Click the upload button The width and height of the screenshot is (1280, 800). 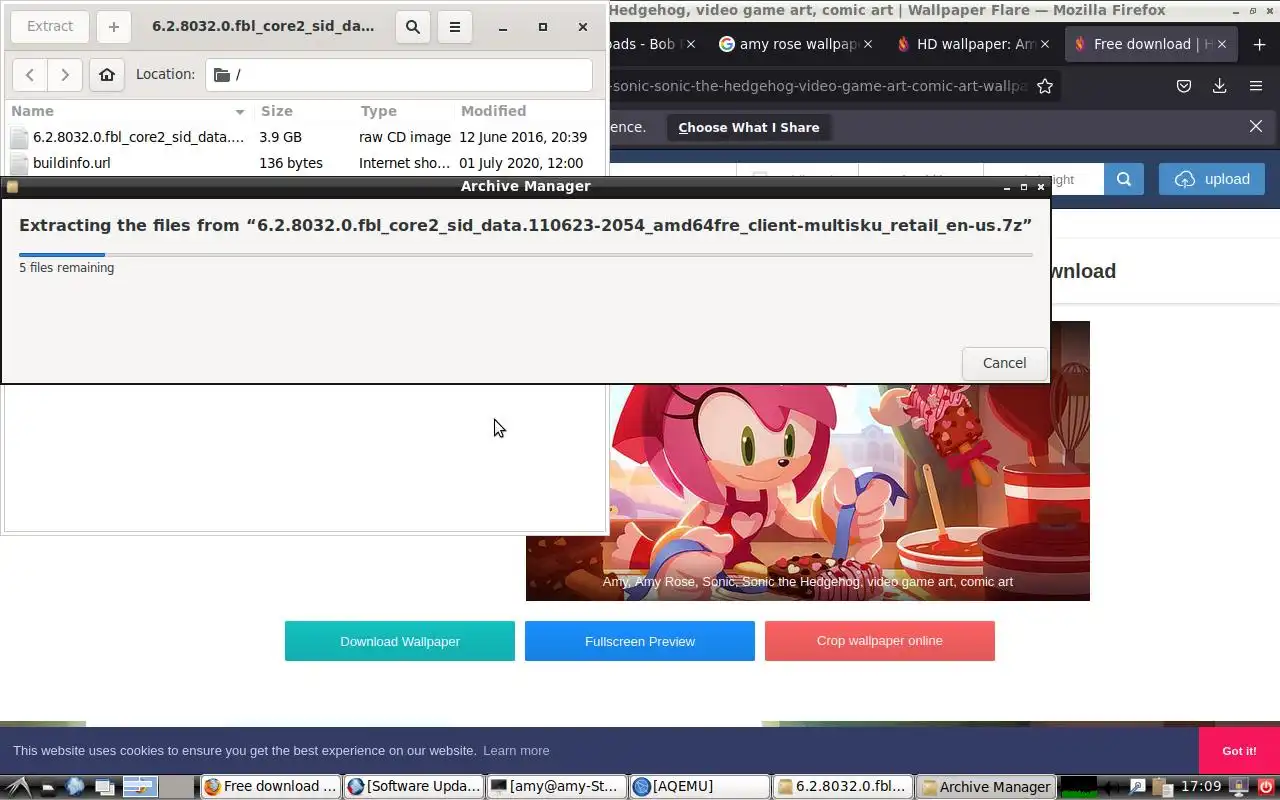[1212, 179]
